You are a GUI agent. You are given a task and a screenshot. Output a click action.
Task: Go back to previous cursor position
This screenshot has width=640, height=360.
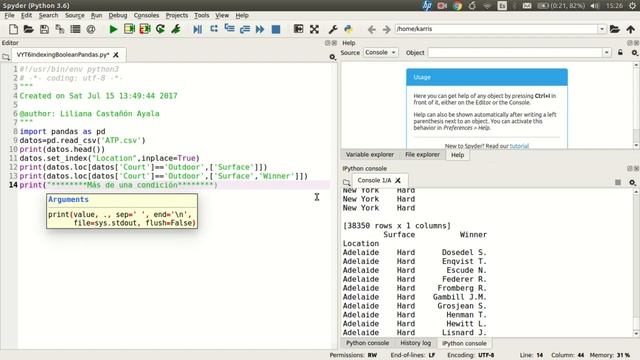coord(371,29)
